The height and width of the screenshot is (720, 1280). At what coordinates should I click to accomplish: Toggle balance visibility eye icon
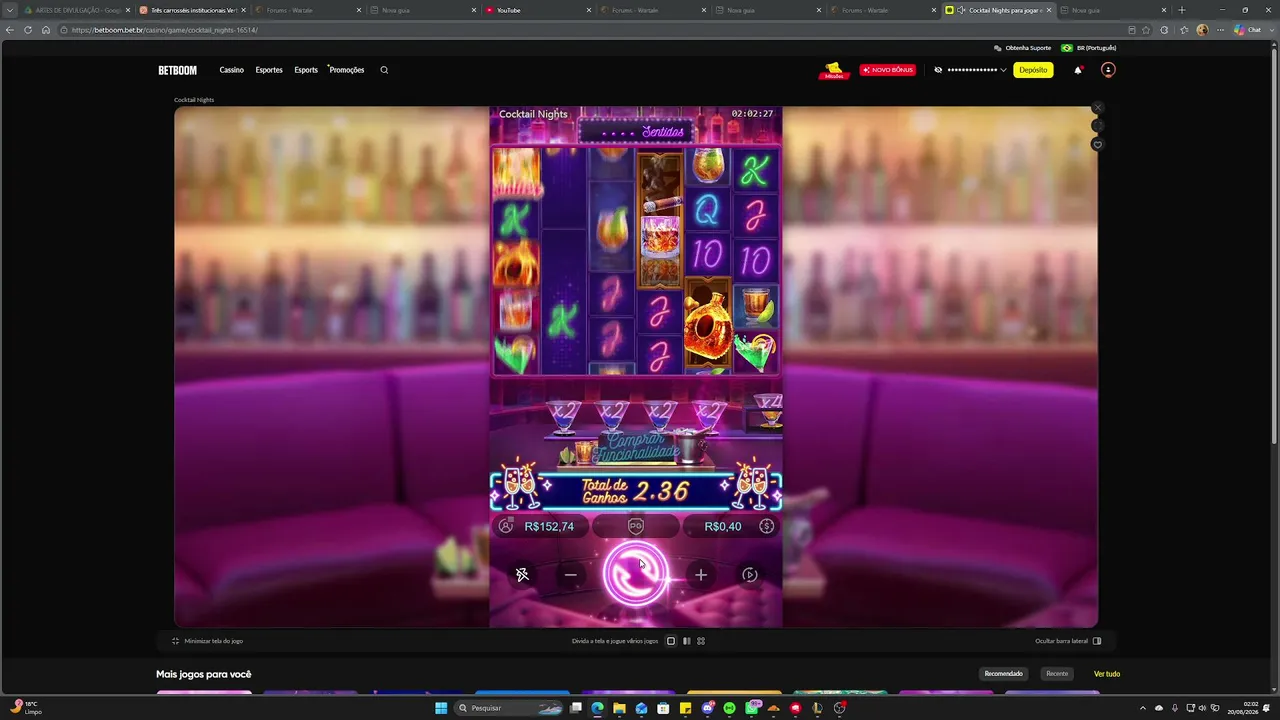[x=938, y=70]
